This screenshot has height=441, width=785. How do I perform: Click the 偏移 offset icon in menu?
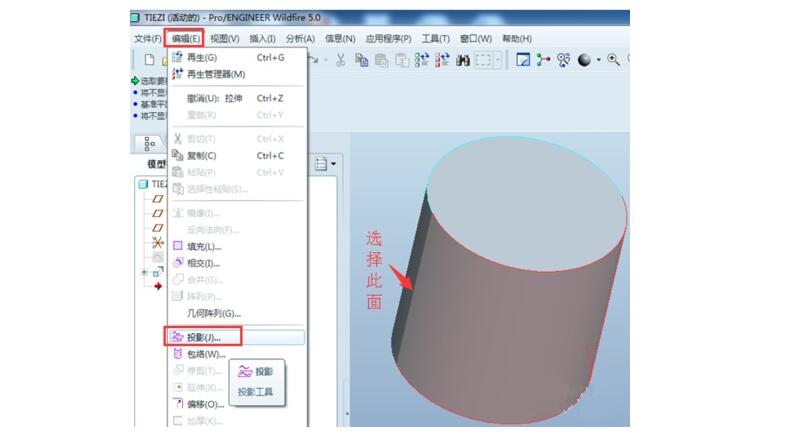[178, 403]
